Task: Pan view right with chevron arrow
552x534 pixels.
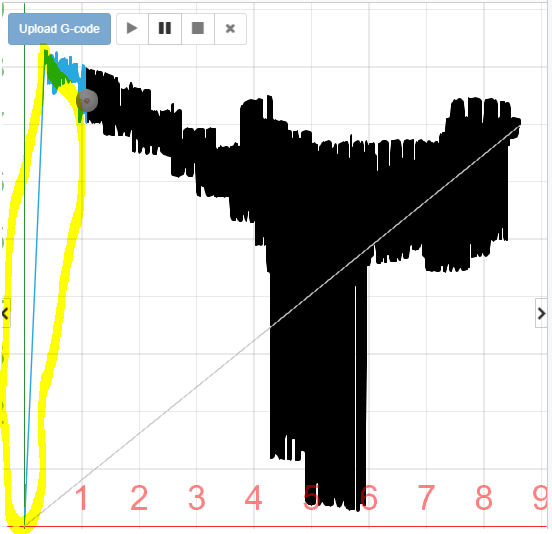Action: (541, 313)
